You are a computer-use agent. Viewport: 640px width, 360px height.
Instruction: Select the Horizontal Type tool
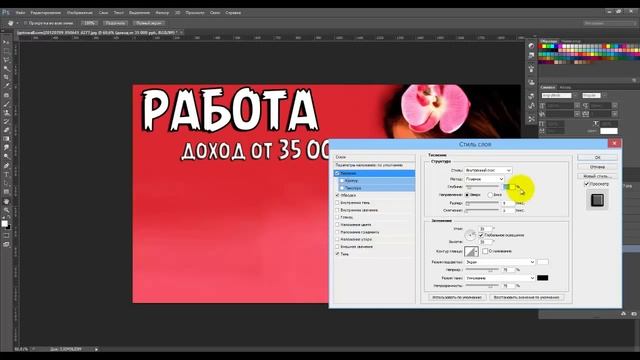(6, 174)
